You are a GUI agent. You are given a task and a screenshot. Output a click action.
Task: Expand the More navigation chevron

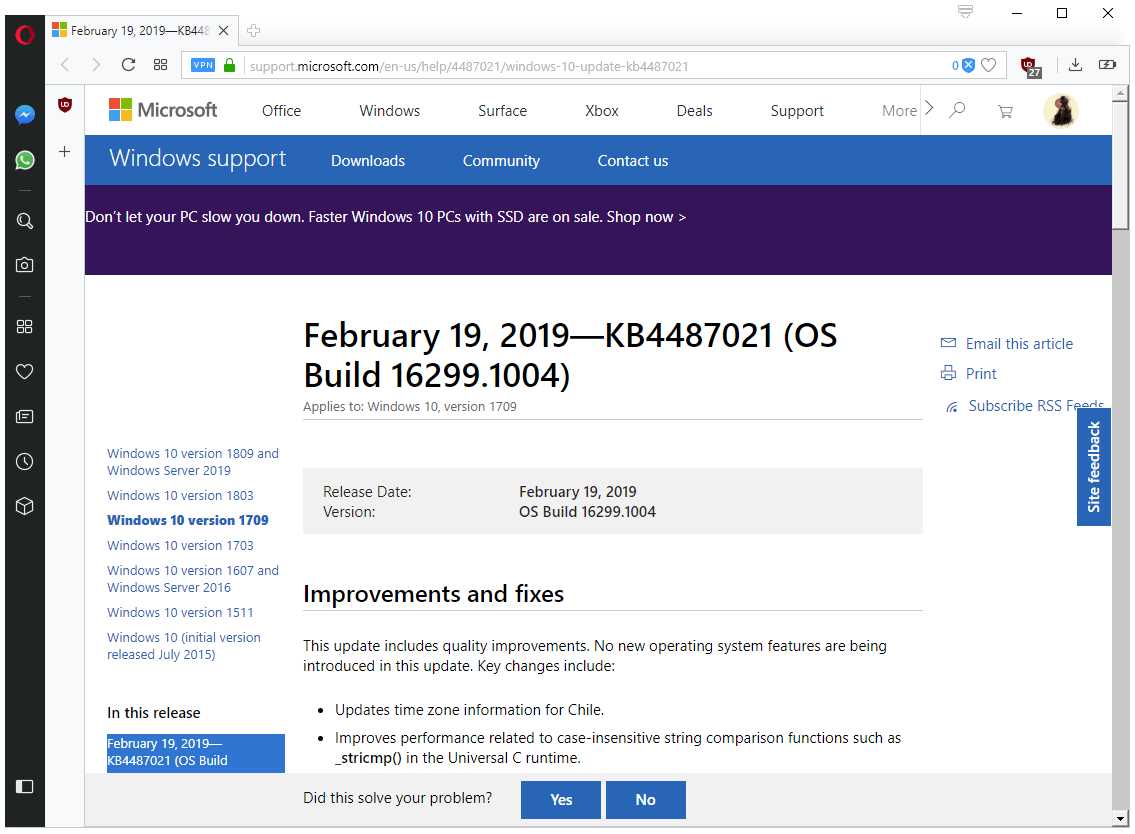click(929, 109)
